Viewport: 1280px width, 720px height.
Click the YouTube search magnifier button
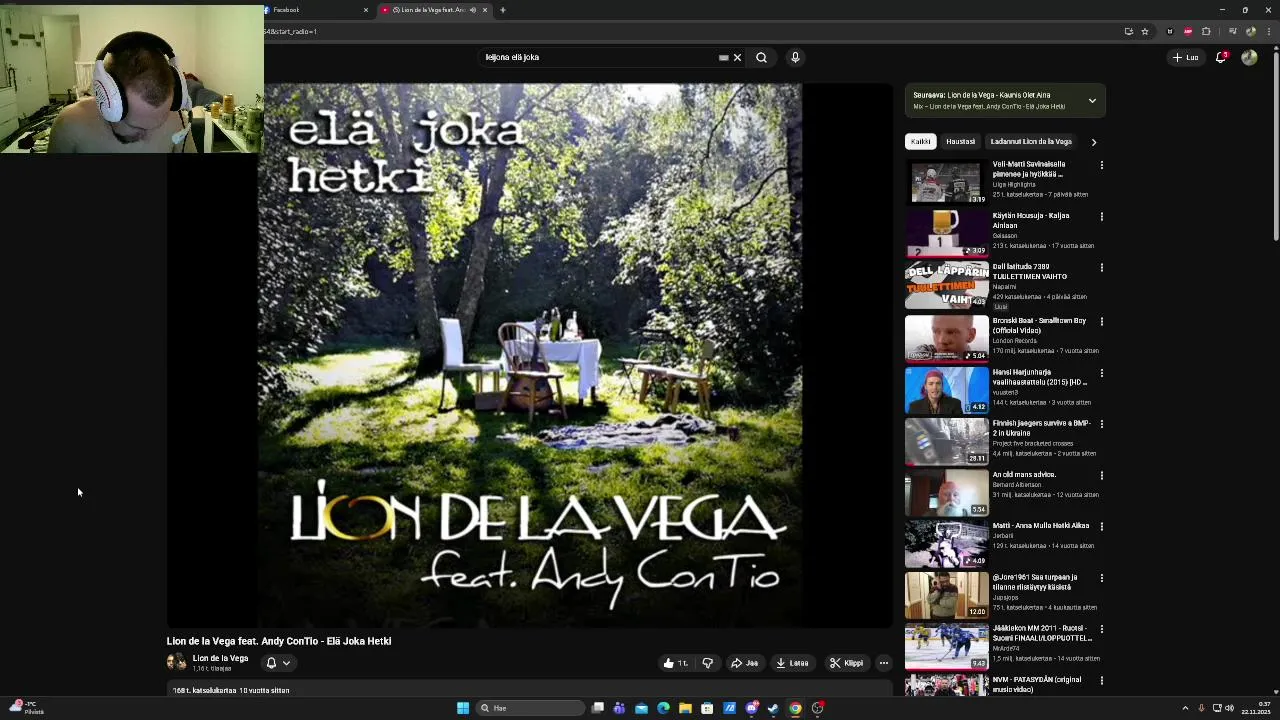coord(761,57)
